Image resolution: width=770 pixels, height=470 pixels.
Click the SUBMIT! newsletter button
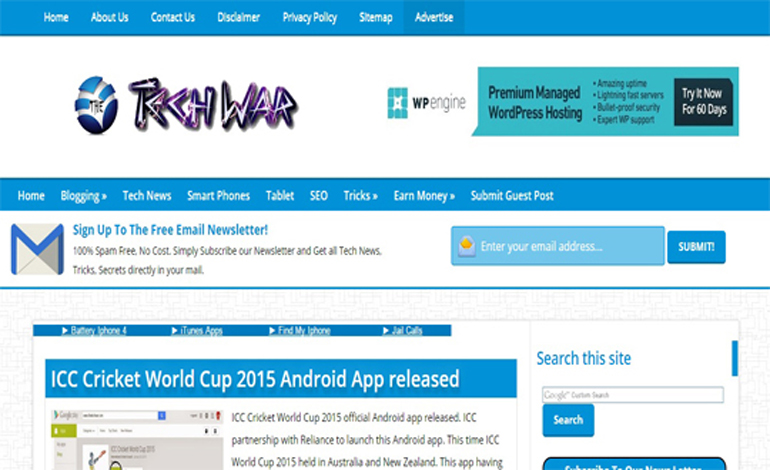pos(696,247)
